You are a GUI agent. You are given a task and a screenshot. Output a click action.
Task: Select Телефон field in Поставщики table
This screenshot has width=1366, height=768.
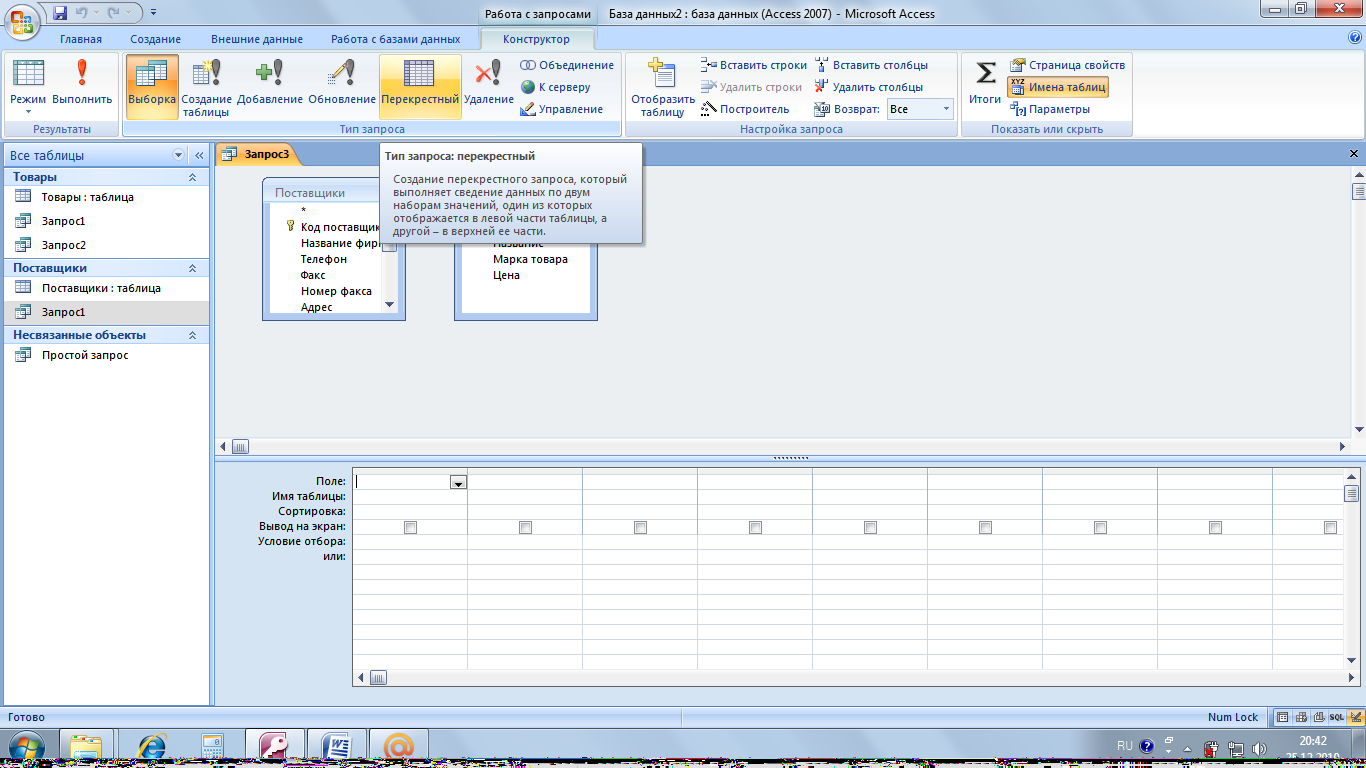(324, 259)
